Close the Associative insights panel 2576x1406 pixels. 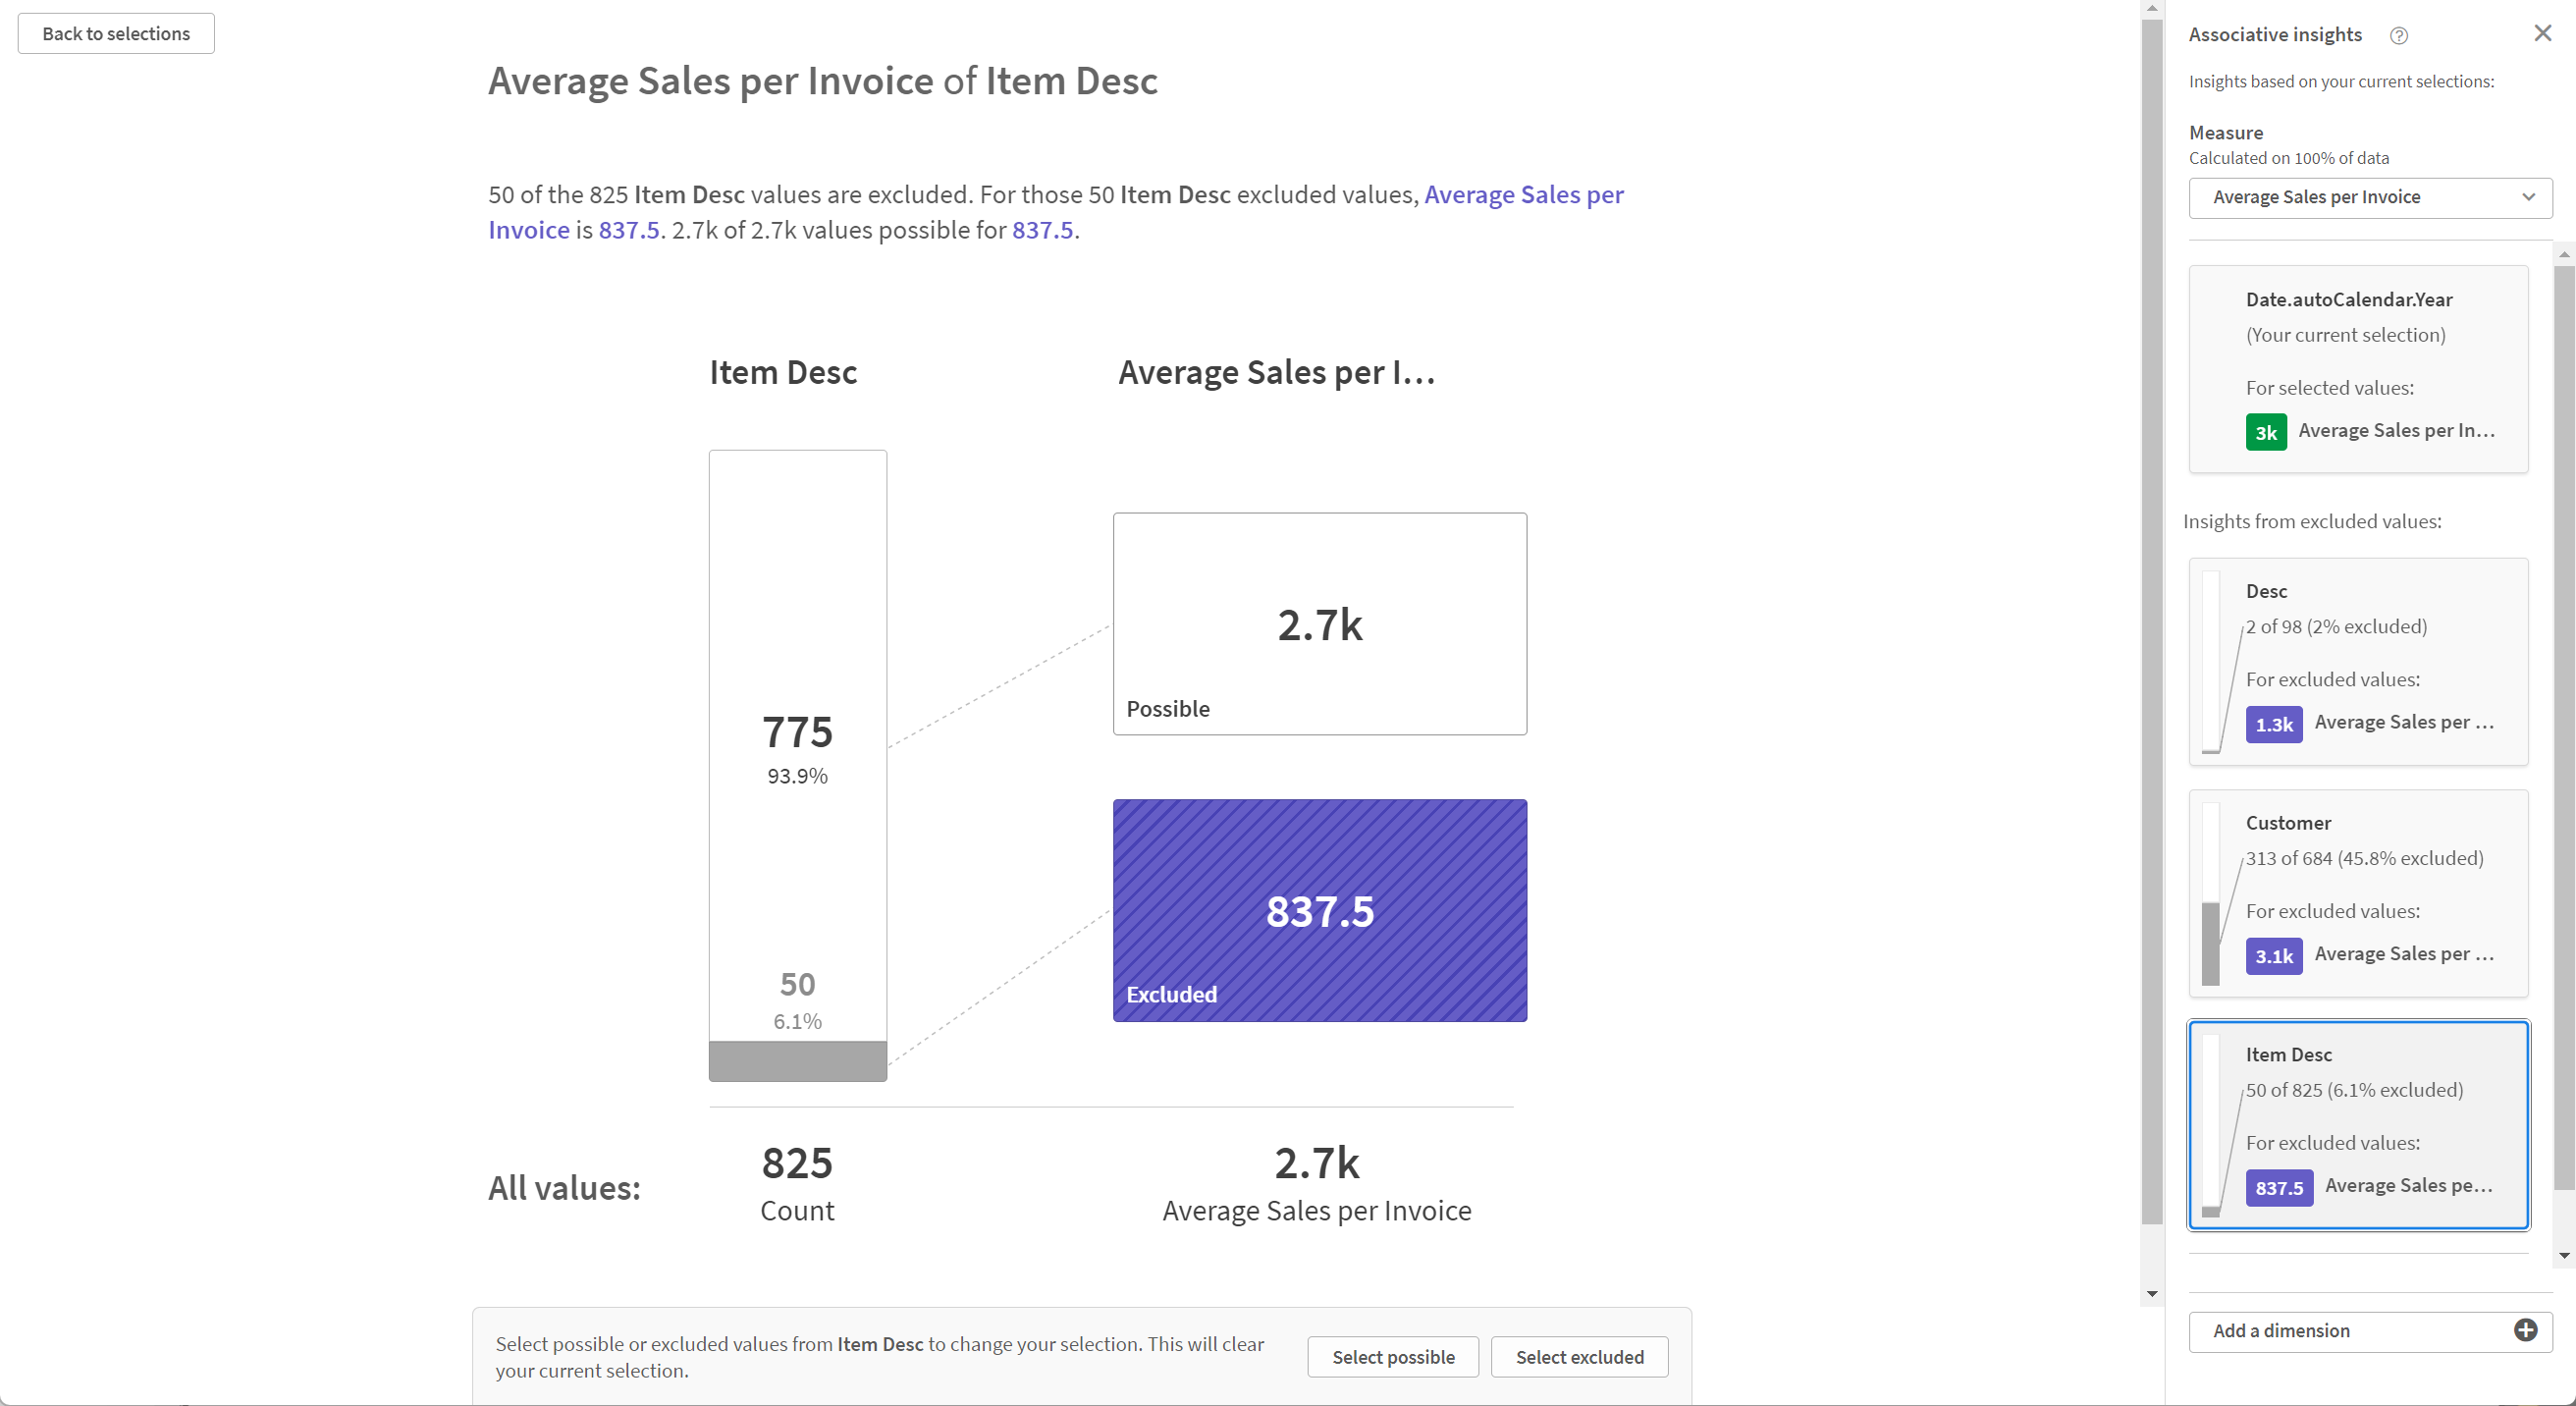coord(2542,33)
